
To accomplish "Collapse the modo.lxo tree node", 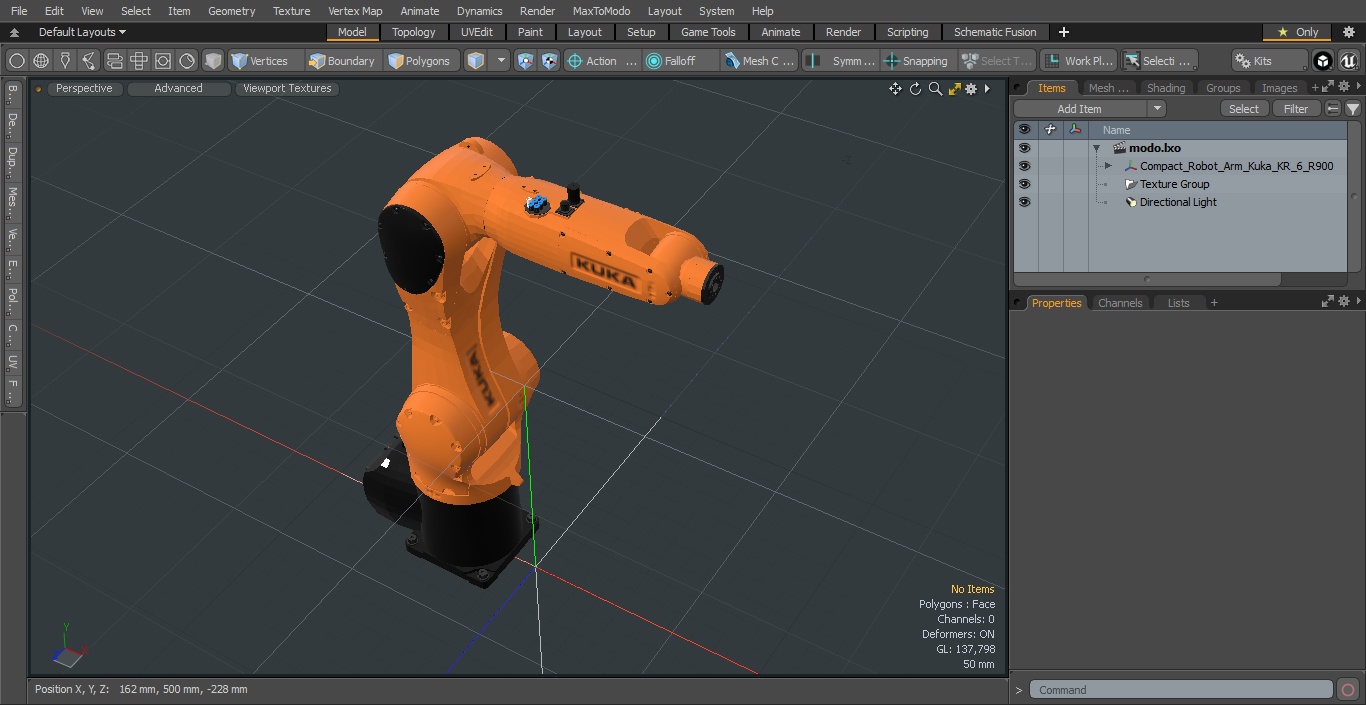I will [x=1096, y=148].
